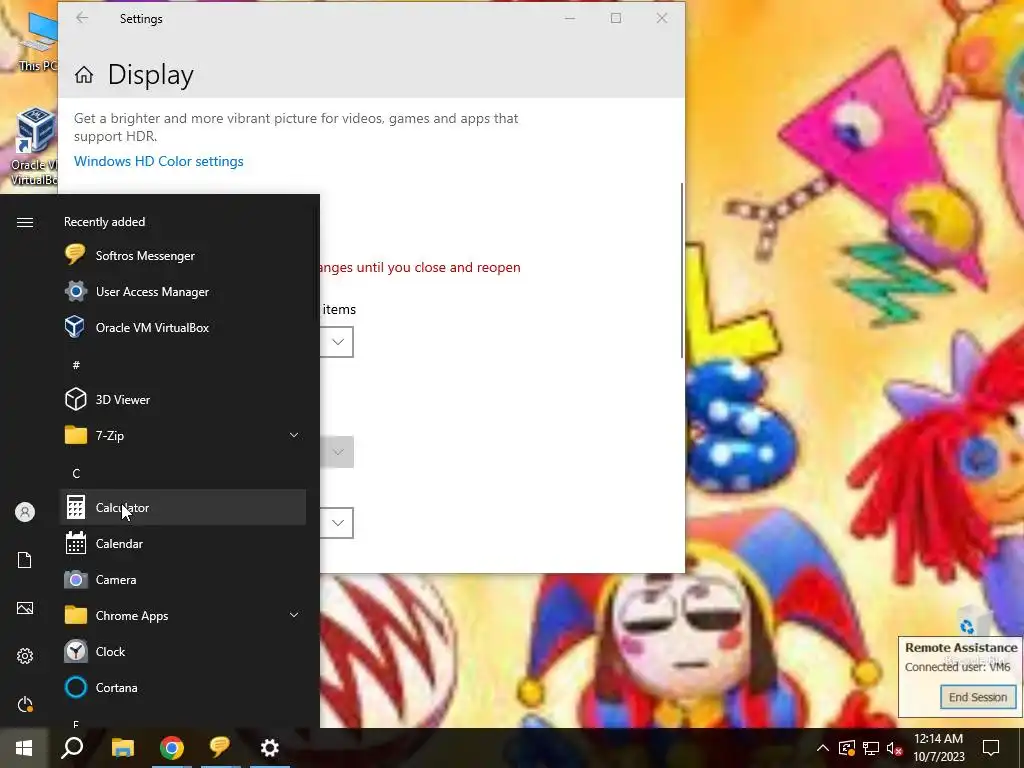The image size is (1024, 768).
Task: Open the bottom Display settings dropdown
Action: (x=337, y=522)
